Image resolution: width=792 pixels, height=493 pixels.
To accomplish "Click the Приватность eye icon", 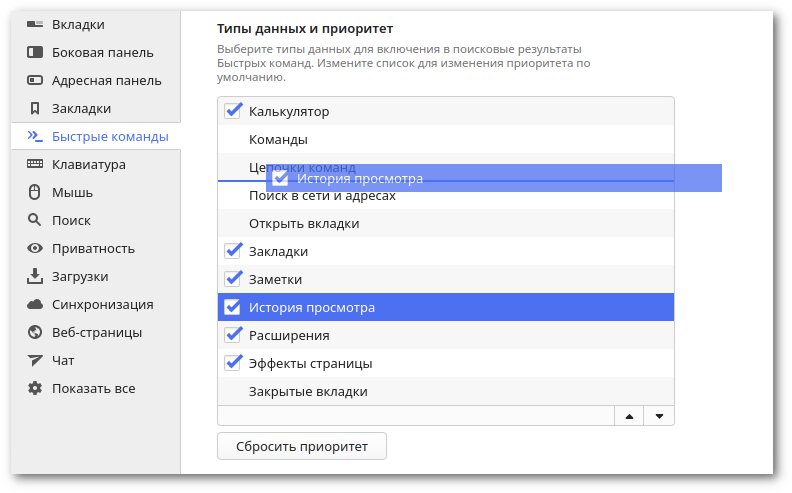I will point(35,248).
